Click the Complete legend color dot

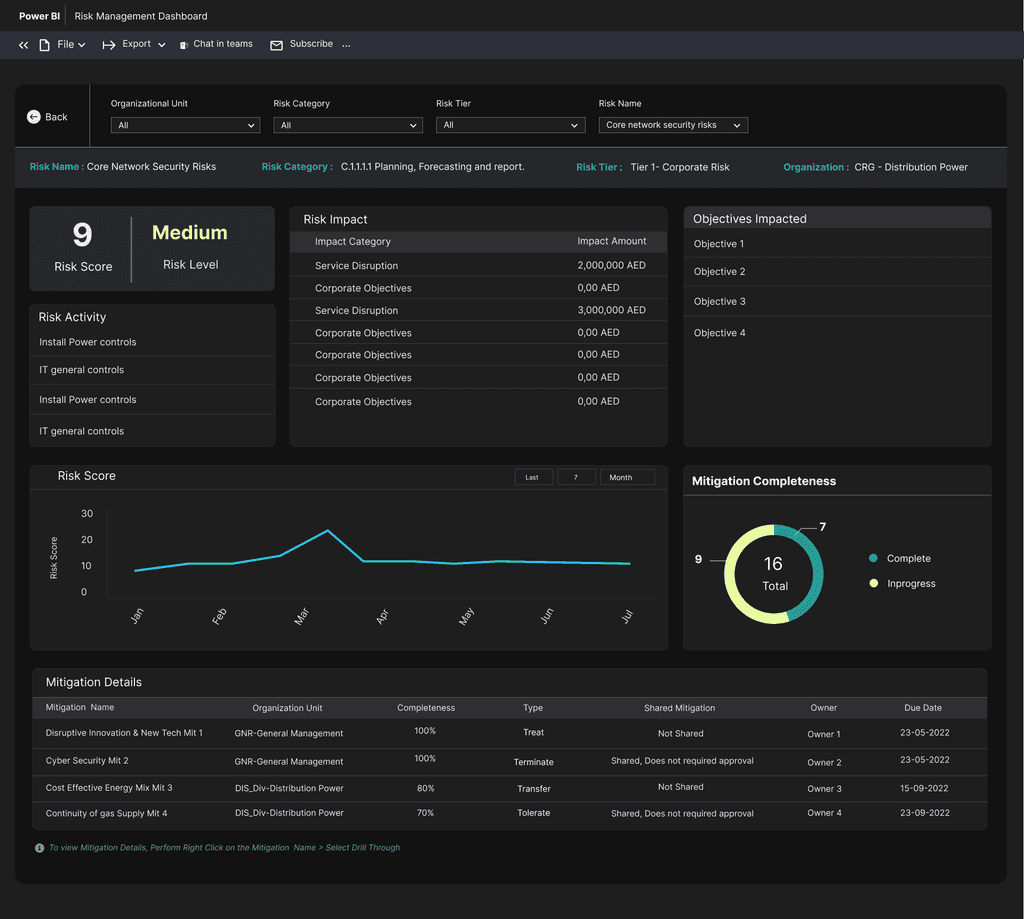pos(873,558)
